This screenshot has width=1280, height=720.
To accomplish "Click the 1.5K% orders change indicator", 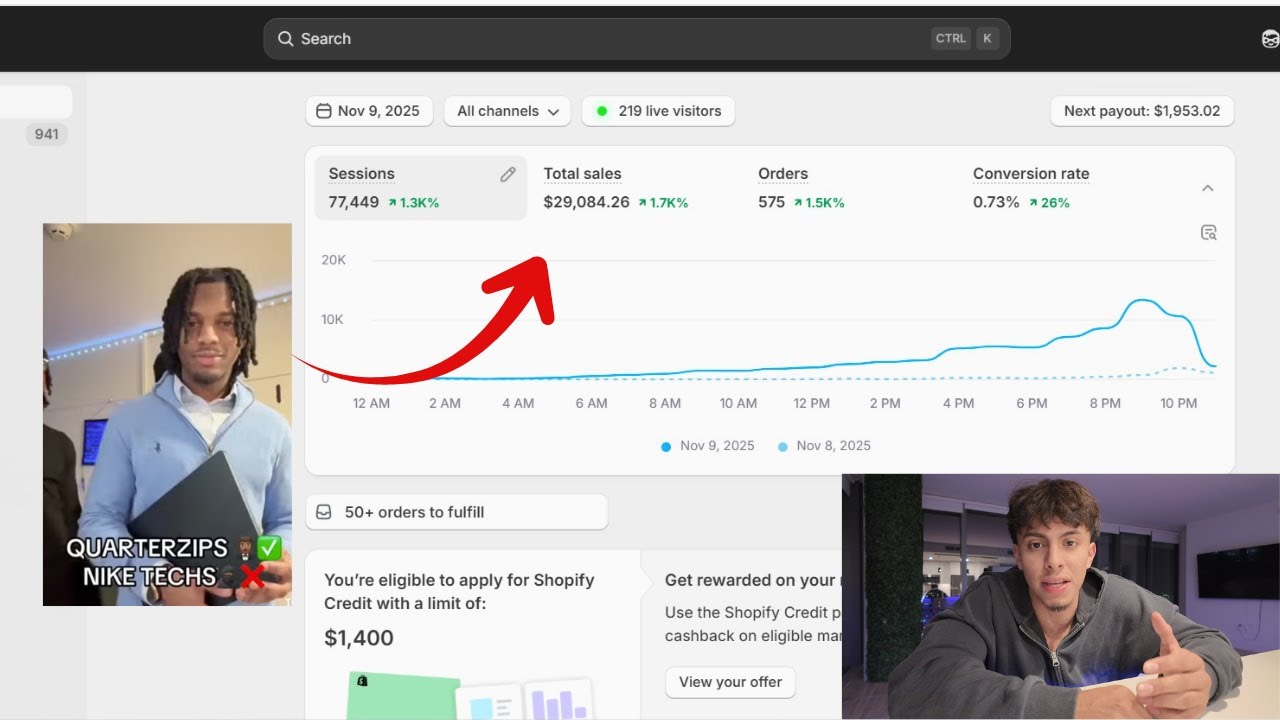I will (x=819, y=203).
